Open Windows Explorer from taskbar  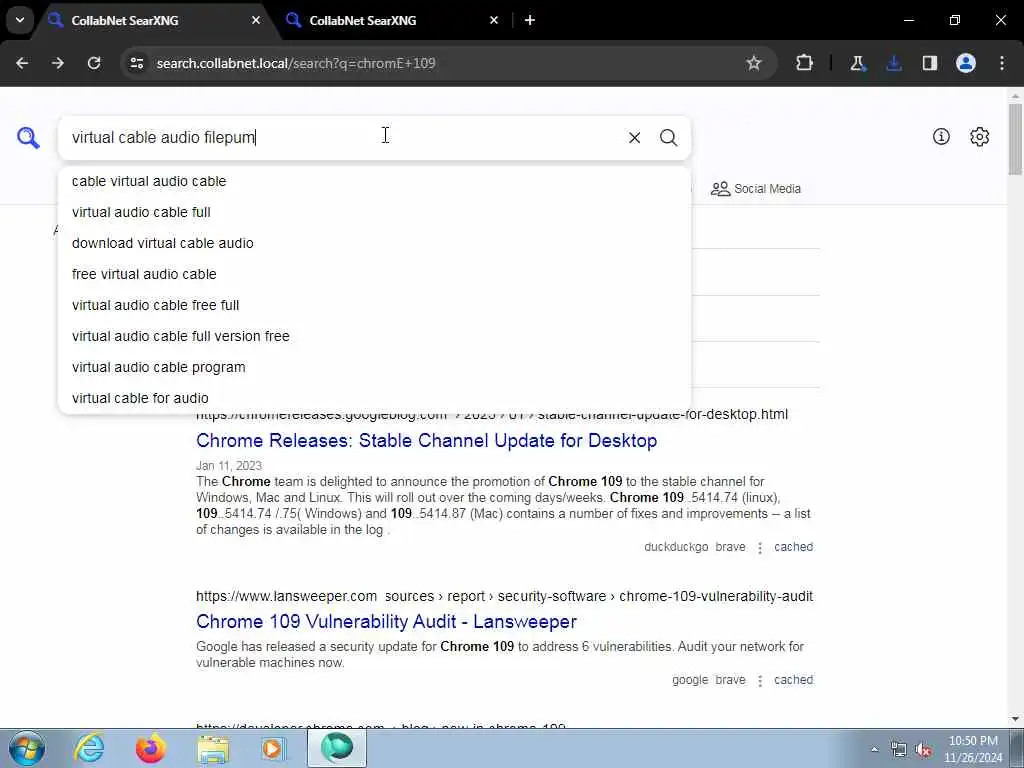pos(213,748)
